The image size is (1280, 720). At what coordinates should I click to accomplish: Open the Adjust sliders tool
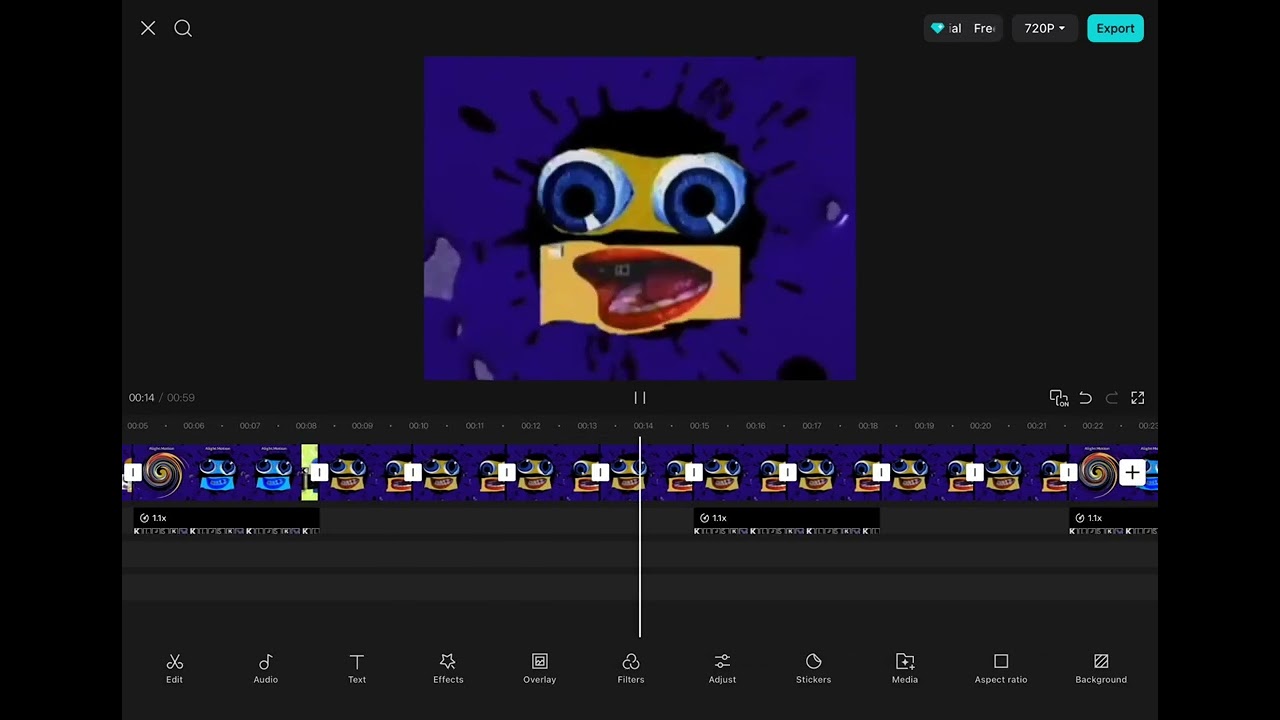(x=722, y=668)
